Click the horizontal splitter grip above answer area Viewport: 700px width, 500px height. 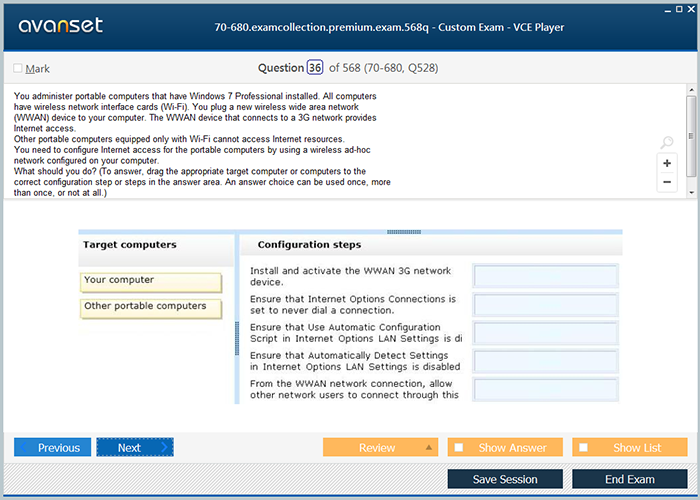(404, 232)
